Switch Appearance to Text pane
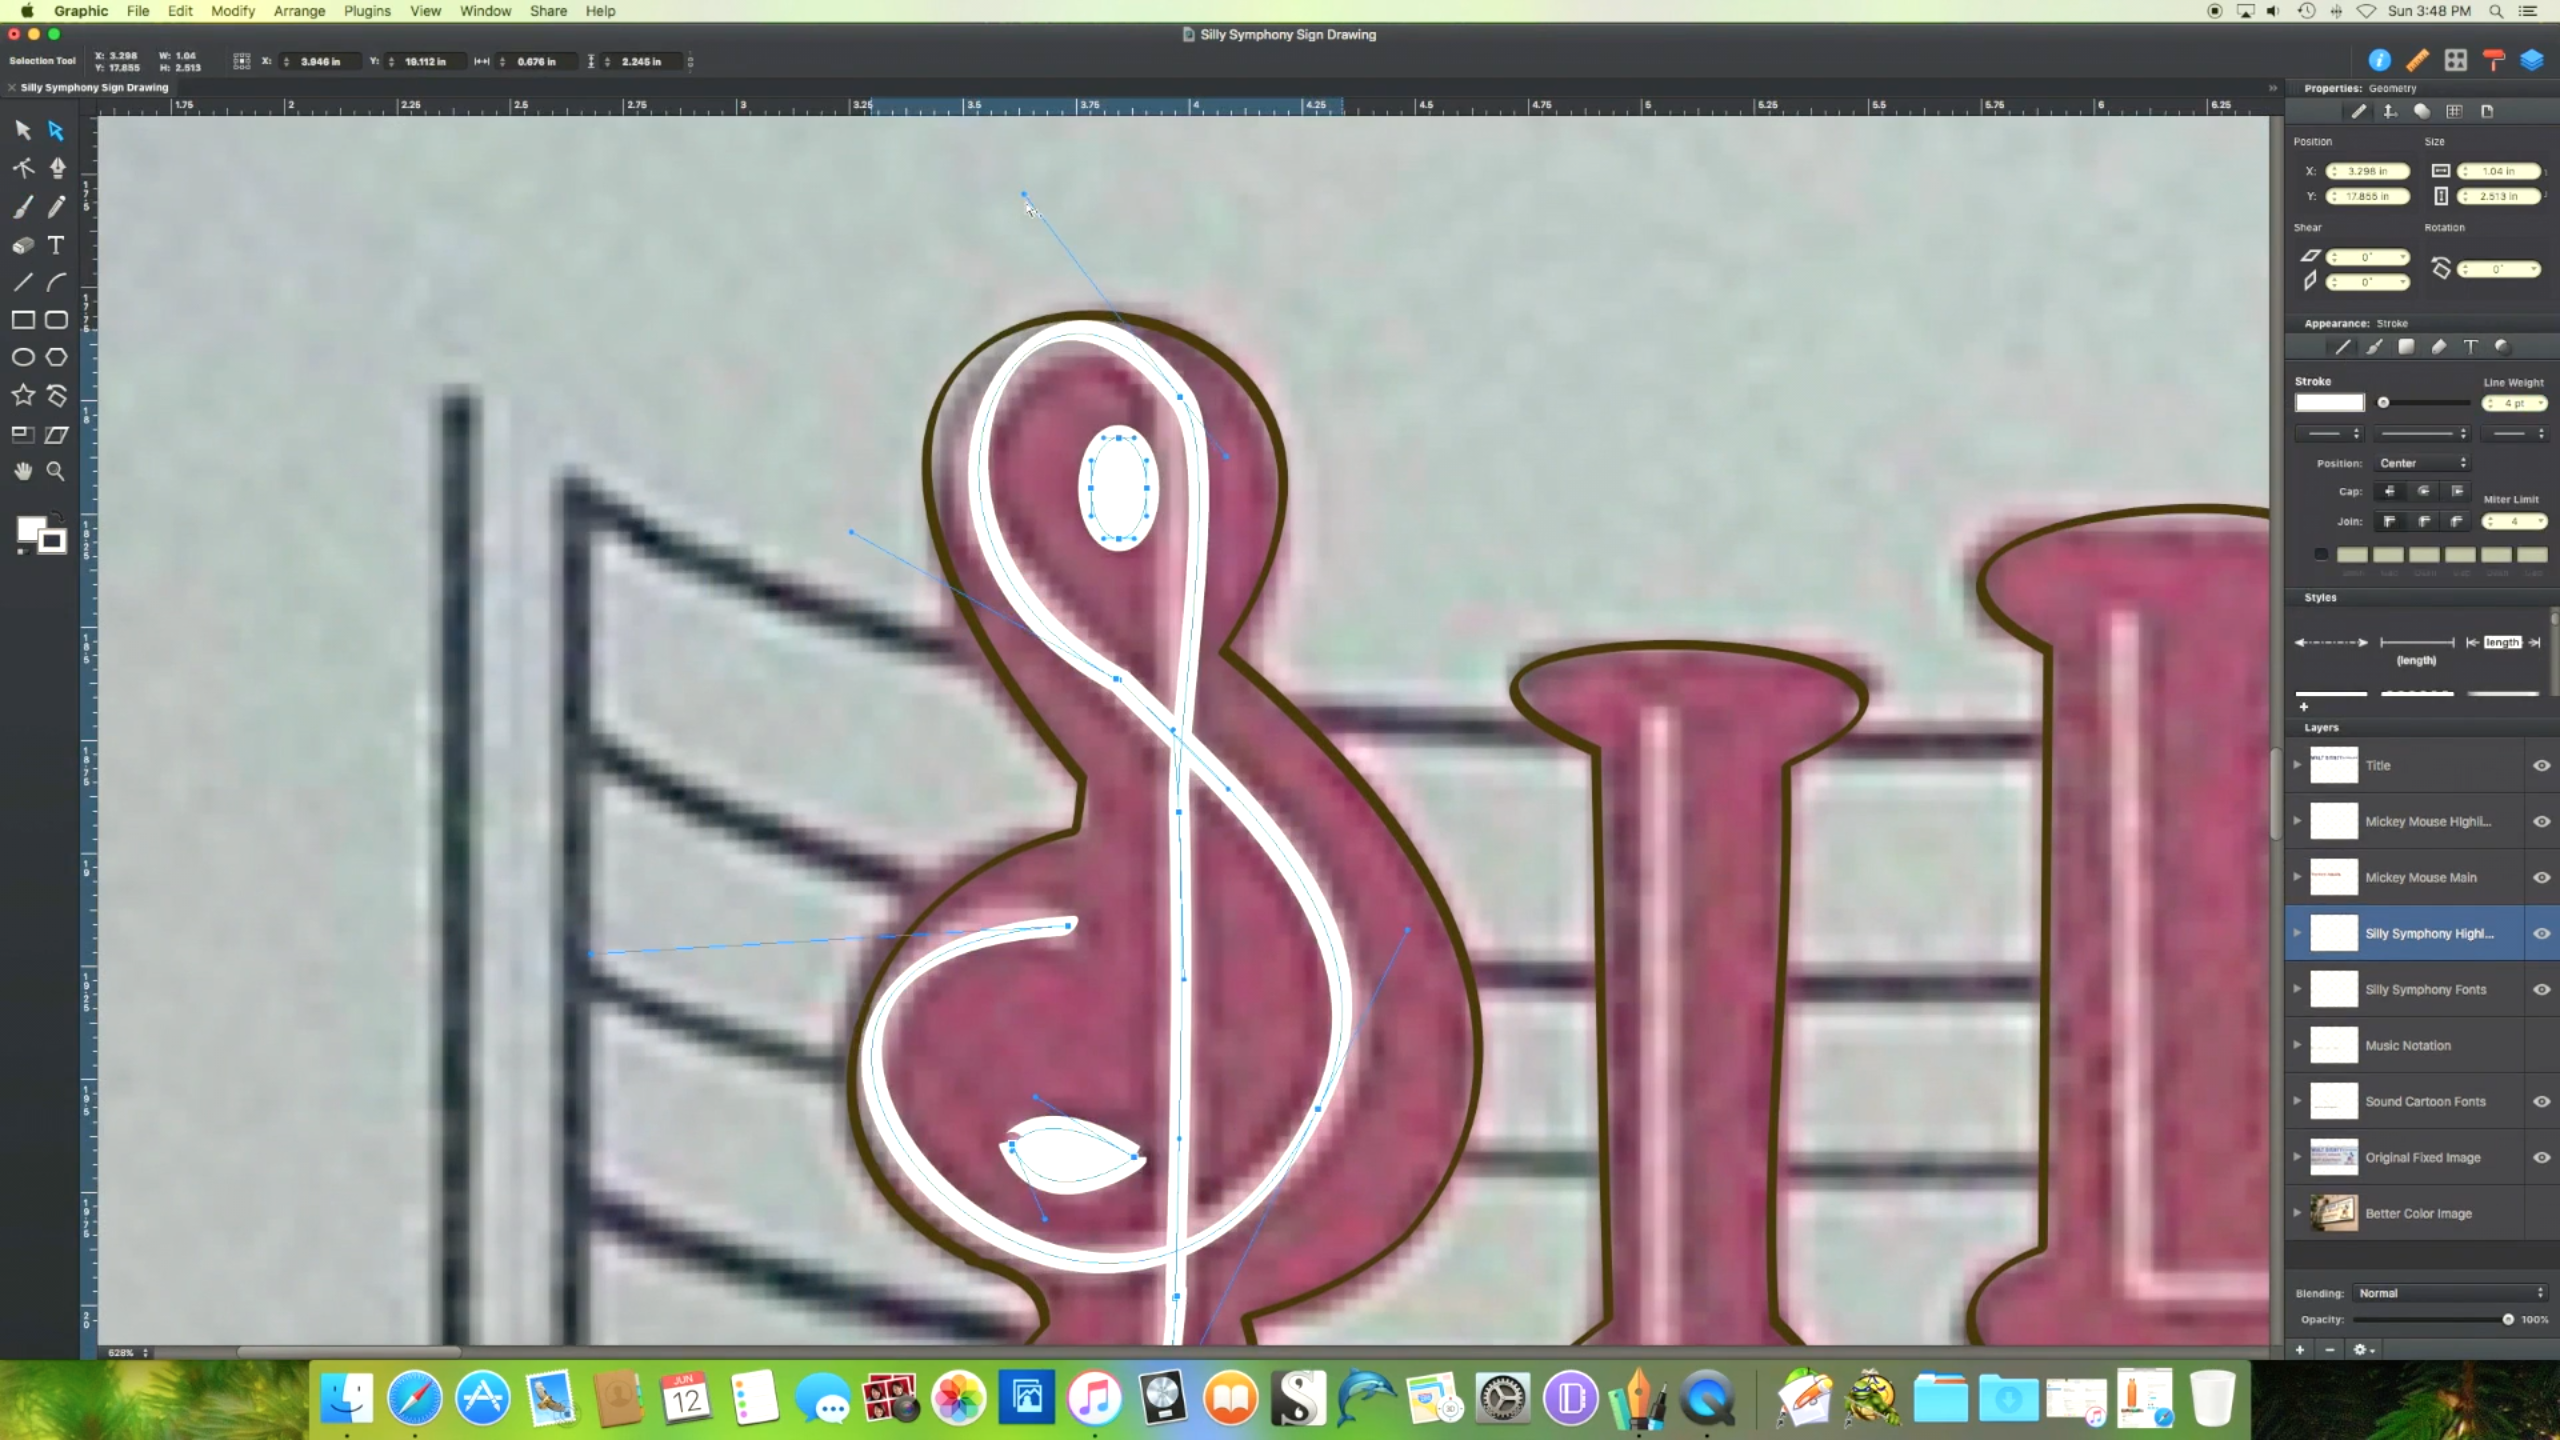This screenshot has height=1440, width=2560. coord(2470,347)
